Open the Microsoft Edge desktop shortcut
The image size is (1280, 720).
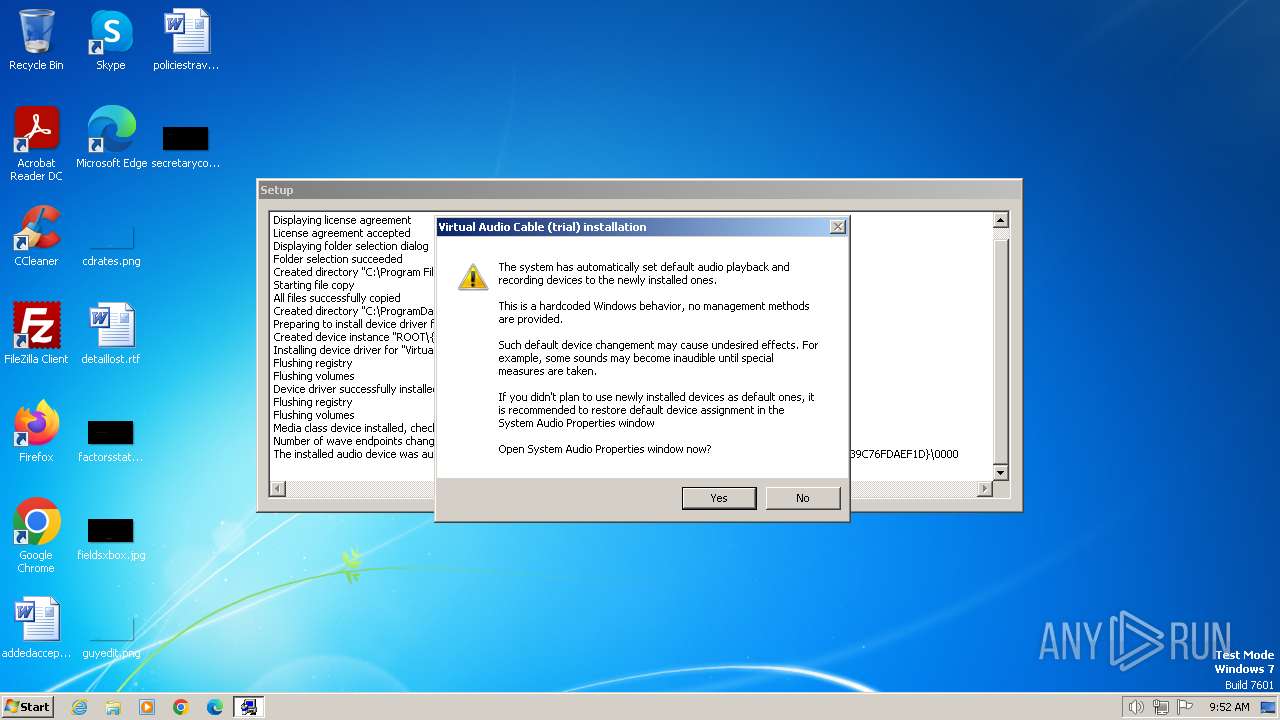tap(111, 138)
